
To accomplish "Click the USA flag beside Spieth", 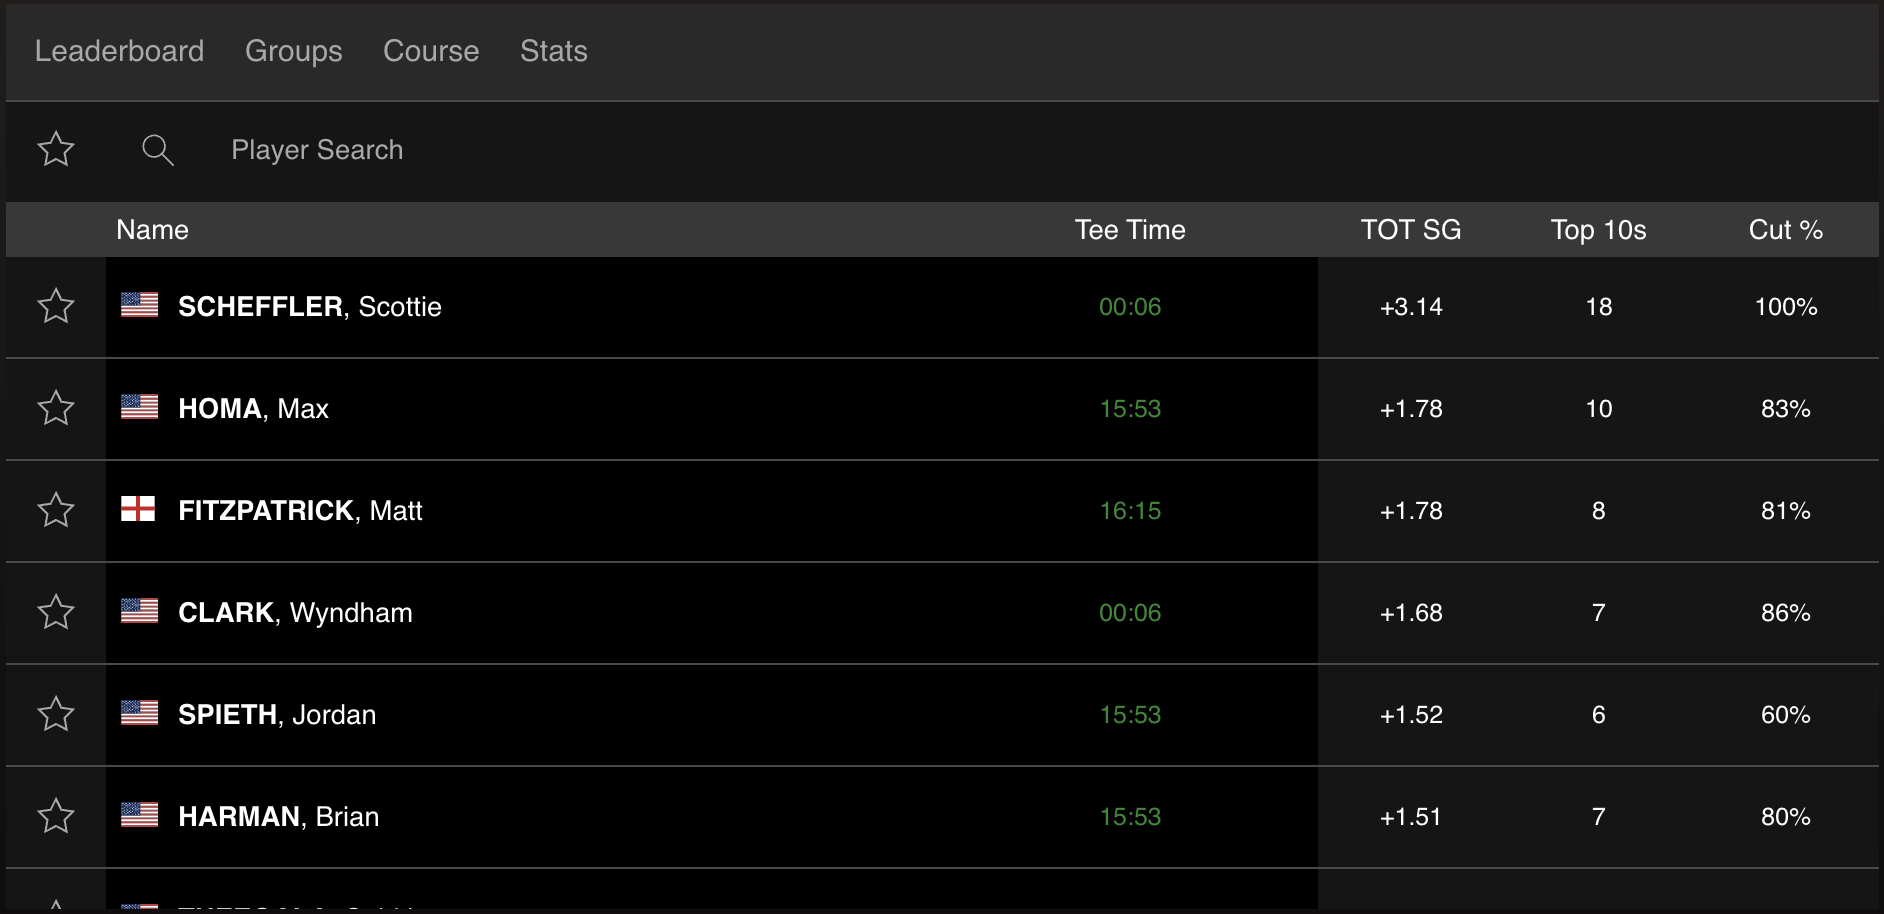I will 140,713.
